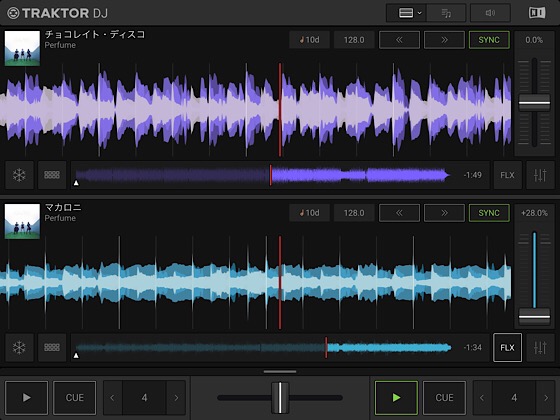Open the track browser playlist icon
This screenshot has height=420, width=560.
[x=446, y=13]
